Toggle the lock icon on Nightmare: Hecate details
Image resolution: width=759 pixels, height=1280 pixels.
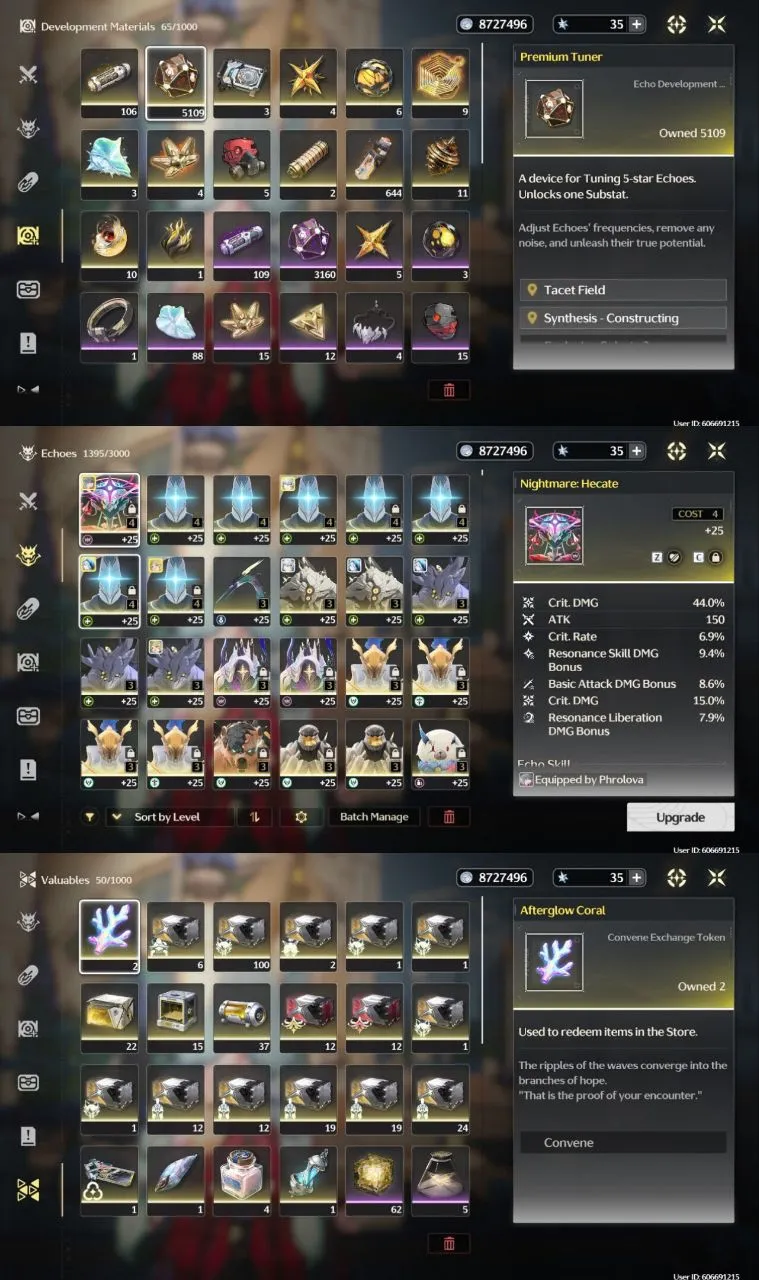click(x=716, y=557)
